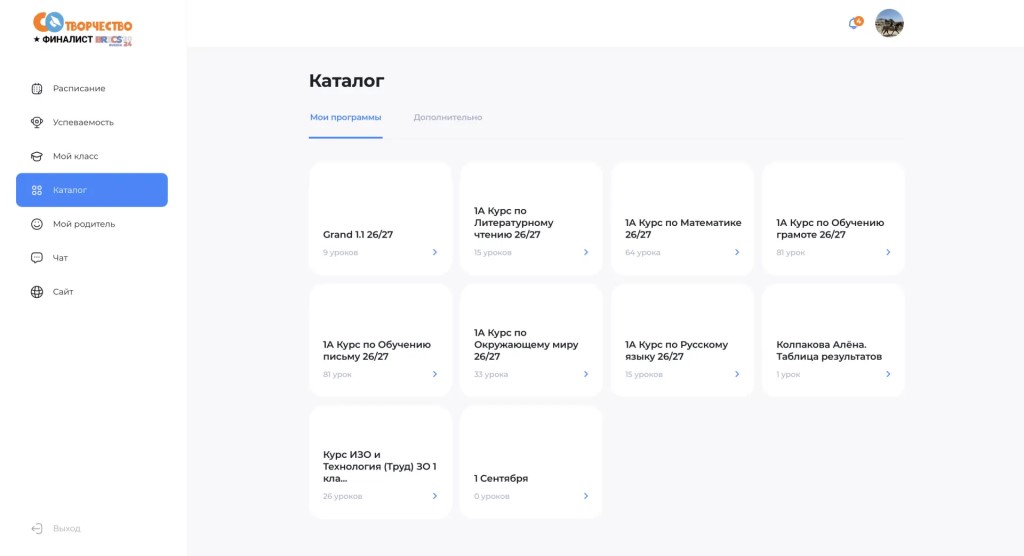Click the chevron on Колпакова Алёна card

(x=888, y=374)
